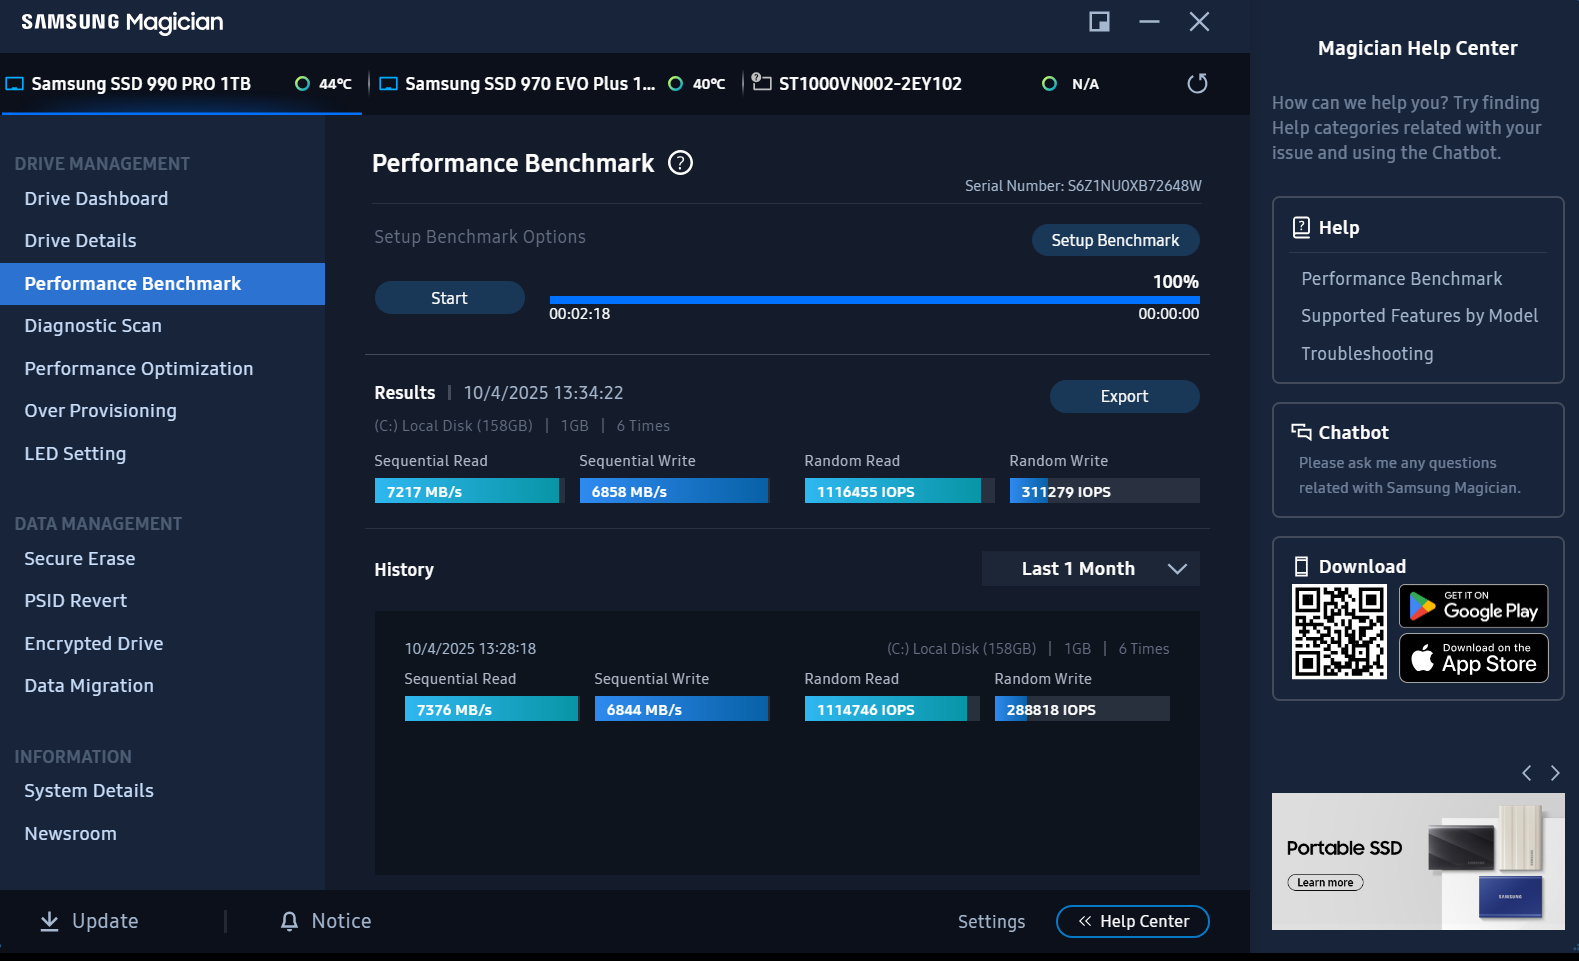
Task: Open PSID Revert page
Action: 76,601
